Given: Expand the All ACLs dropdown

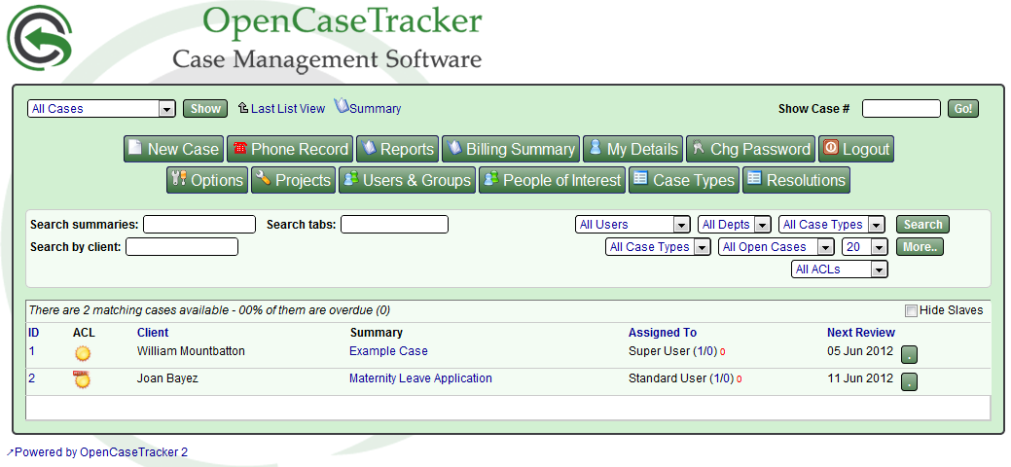Looking at the screenshot, I should point(839,270).
